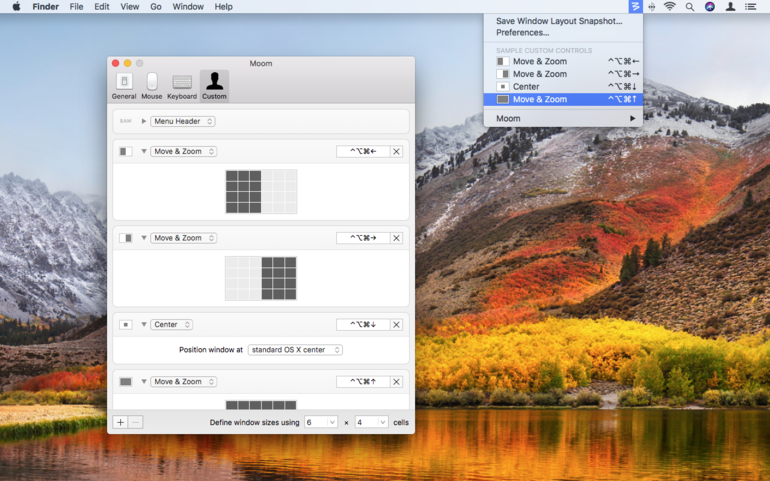Screen dimensions: 770x481
Task: Open the Edit menu
Action: 102,6
